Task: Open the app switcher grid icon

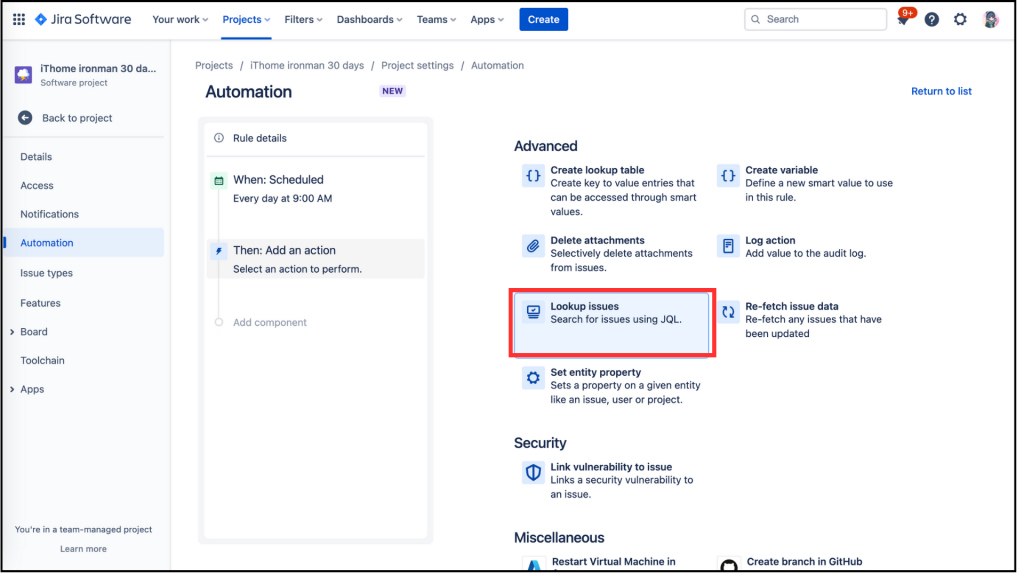Action: tap(19, 20)
